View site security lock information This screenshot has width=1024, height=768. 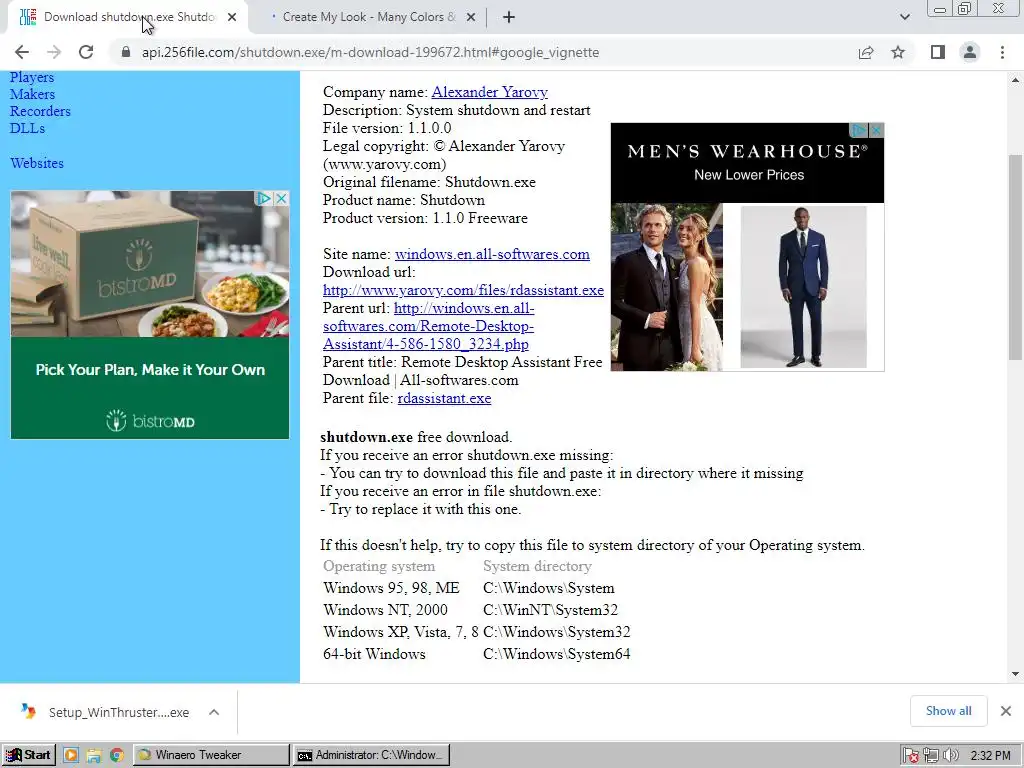pos(125,52)
